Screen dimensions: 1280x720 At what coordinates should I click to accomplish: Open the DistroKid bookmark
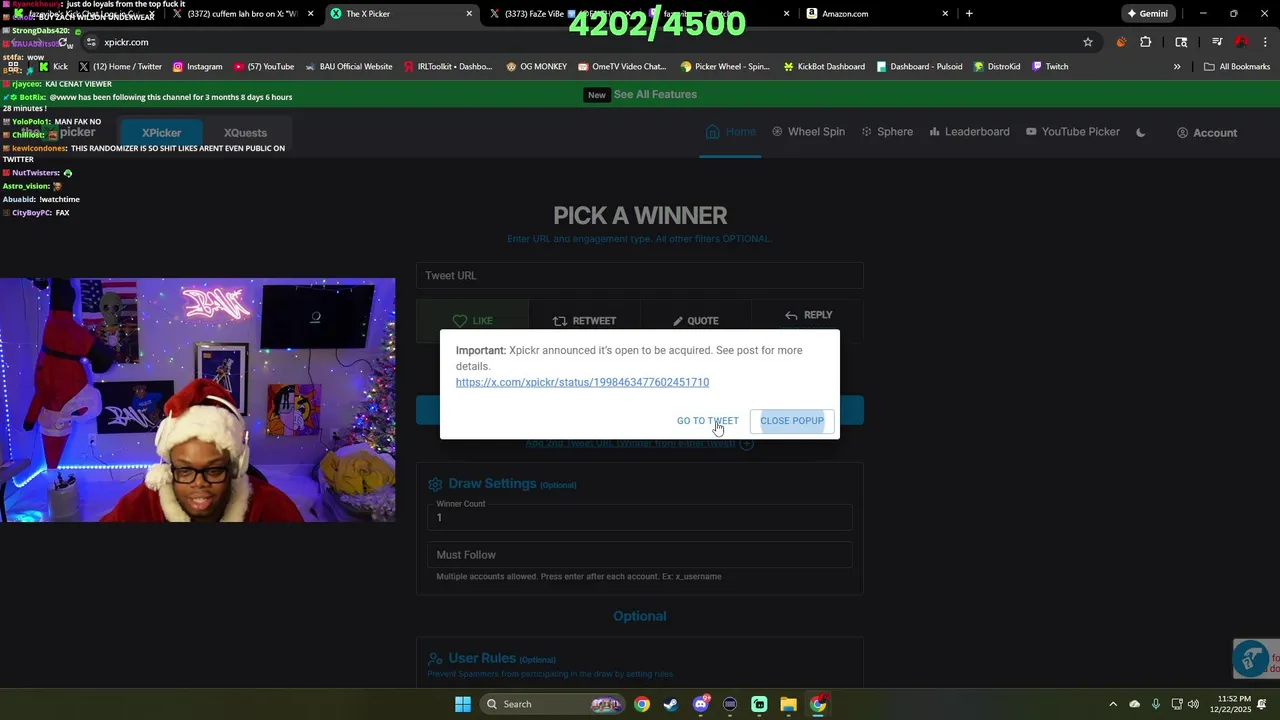click(997, 67)
